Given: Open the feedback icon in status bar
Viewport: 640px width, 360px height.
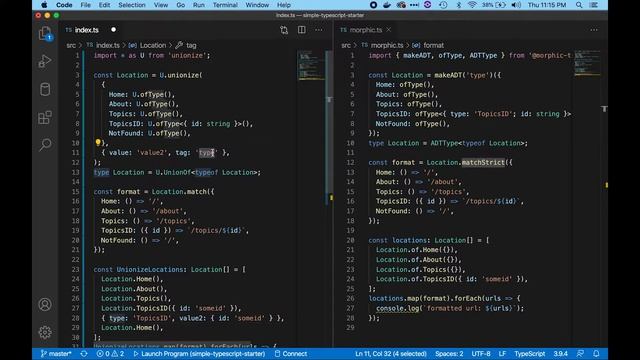Looking at the screenshot, I should click(580, 354).
